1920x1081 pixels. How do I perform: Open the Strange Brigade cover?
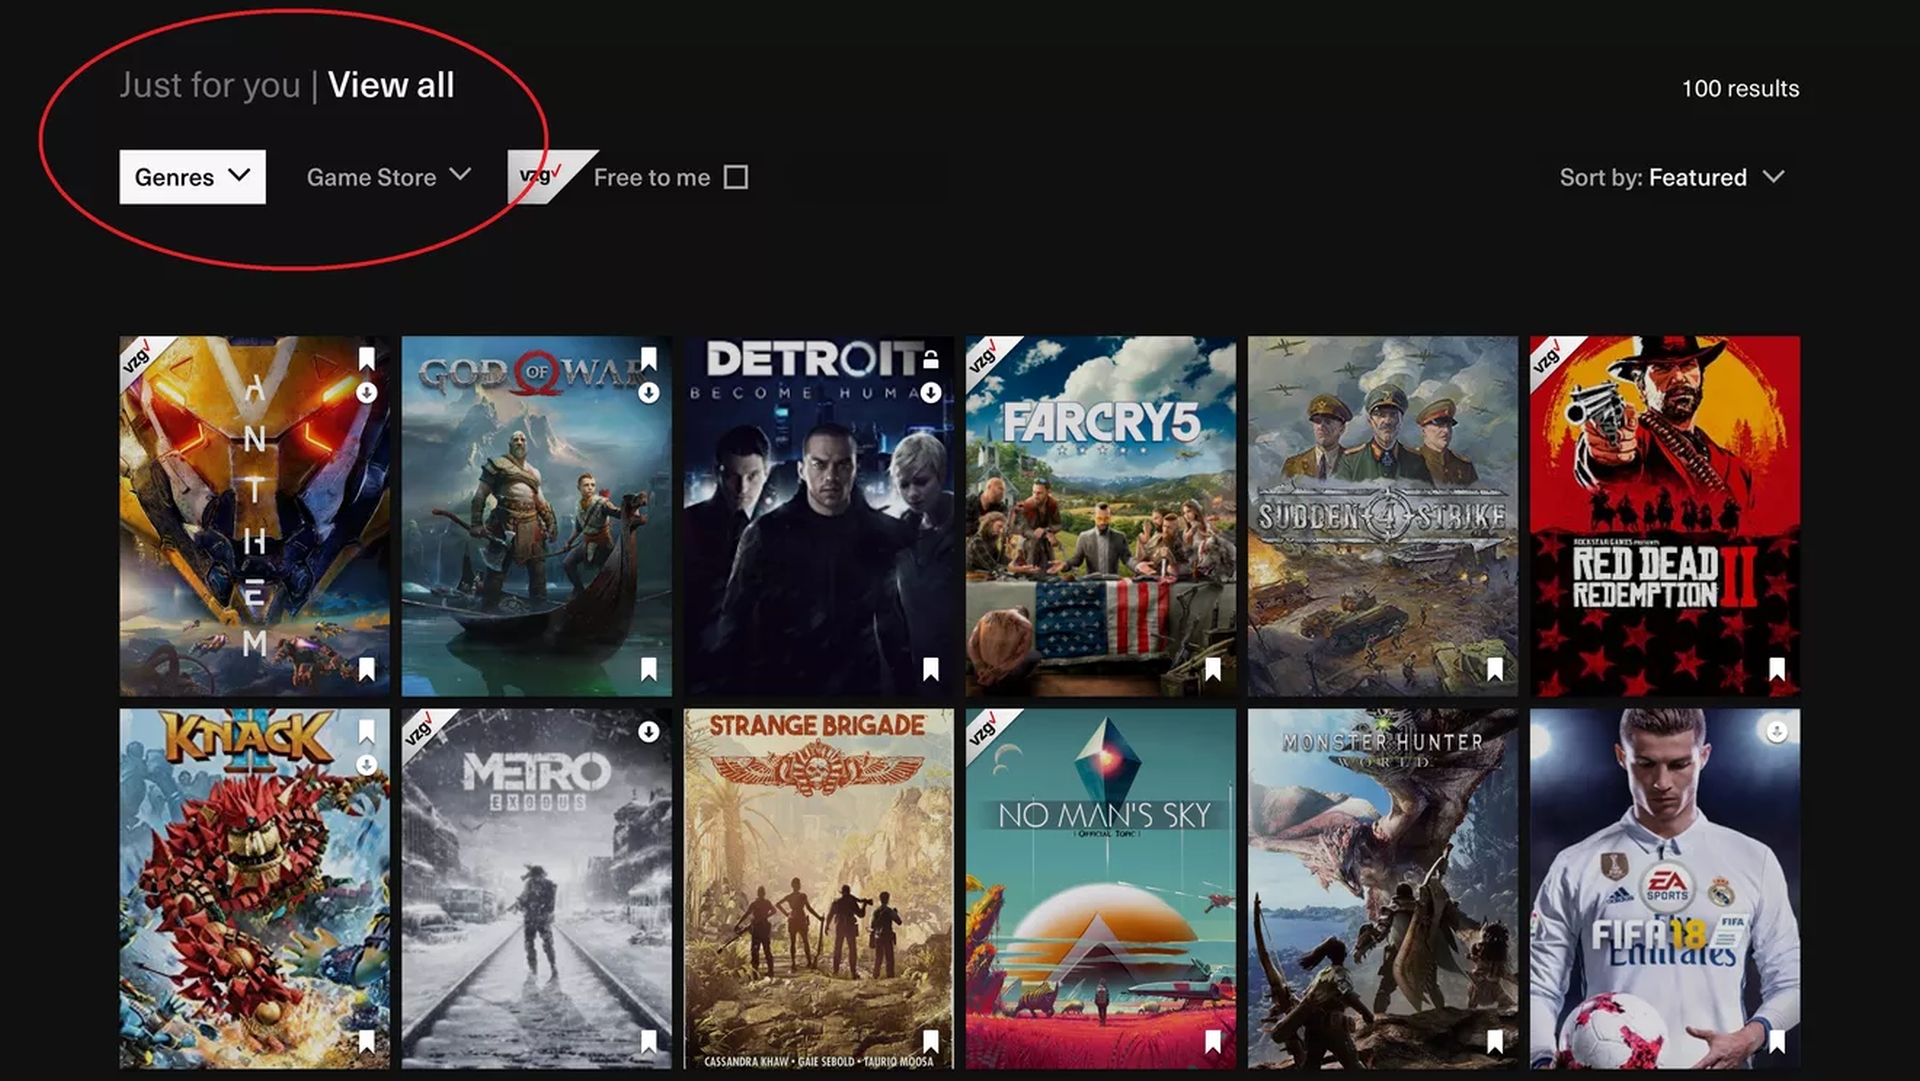[819, 889]
